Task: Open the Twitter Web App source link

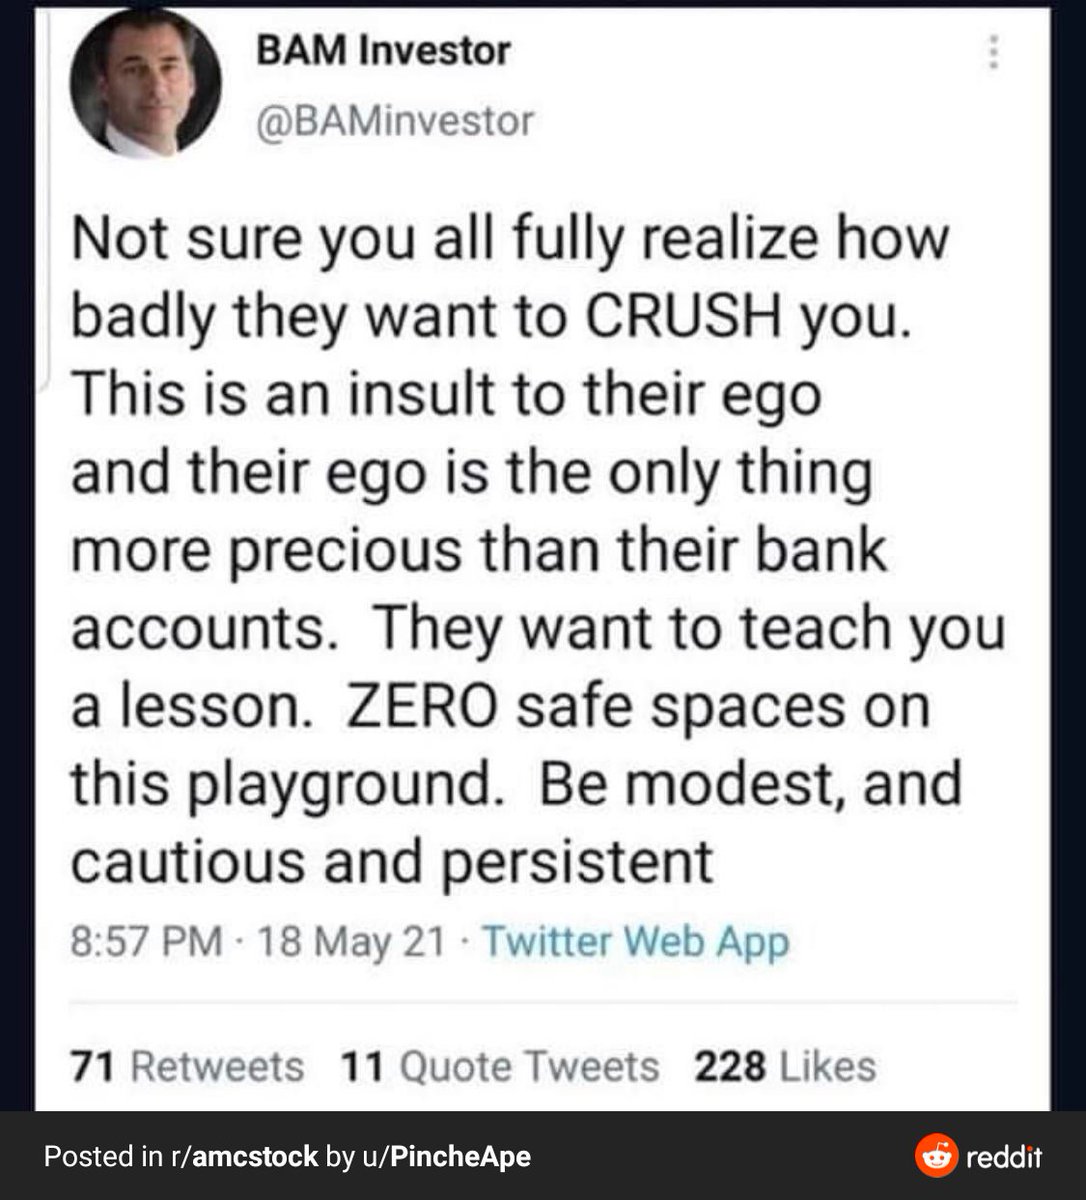Action: tap(636, 942)
